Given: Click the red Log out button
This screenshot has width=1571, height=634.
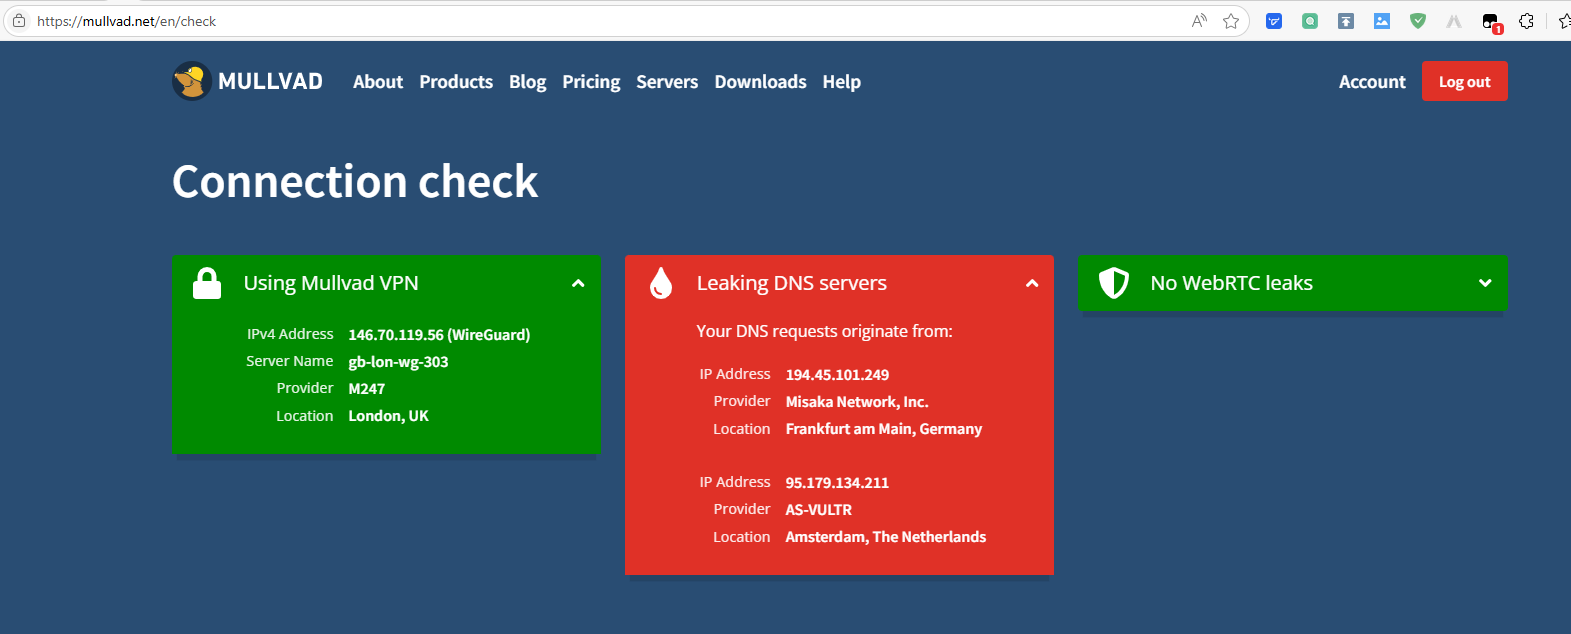Looking at the screenshot, I should pyautogui.click(x=1464, y=81).
